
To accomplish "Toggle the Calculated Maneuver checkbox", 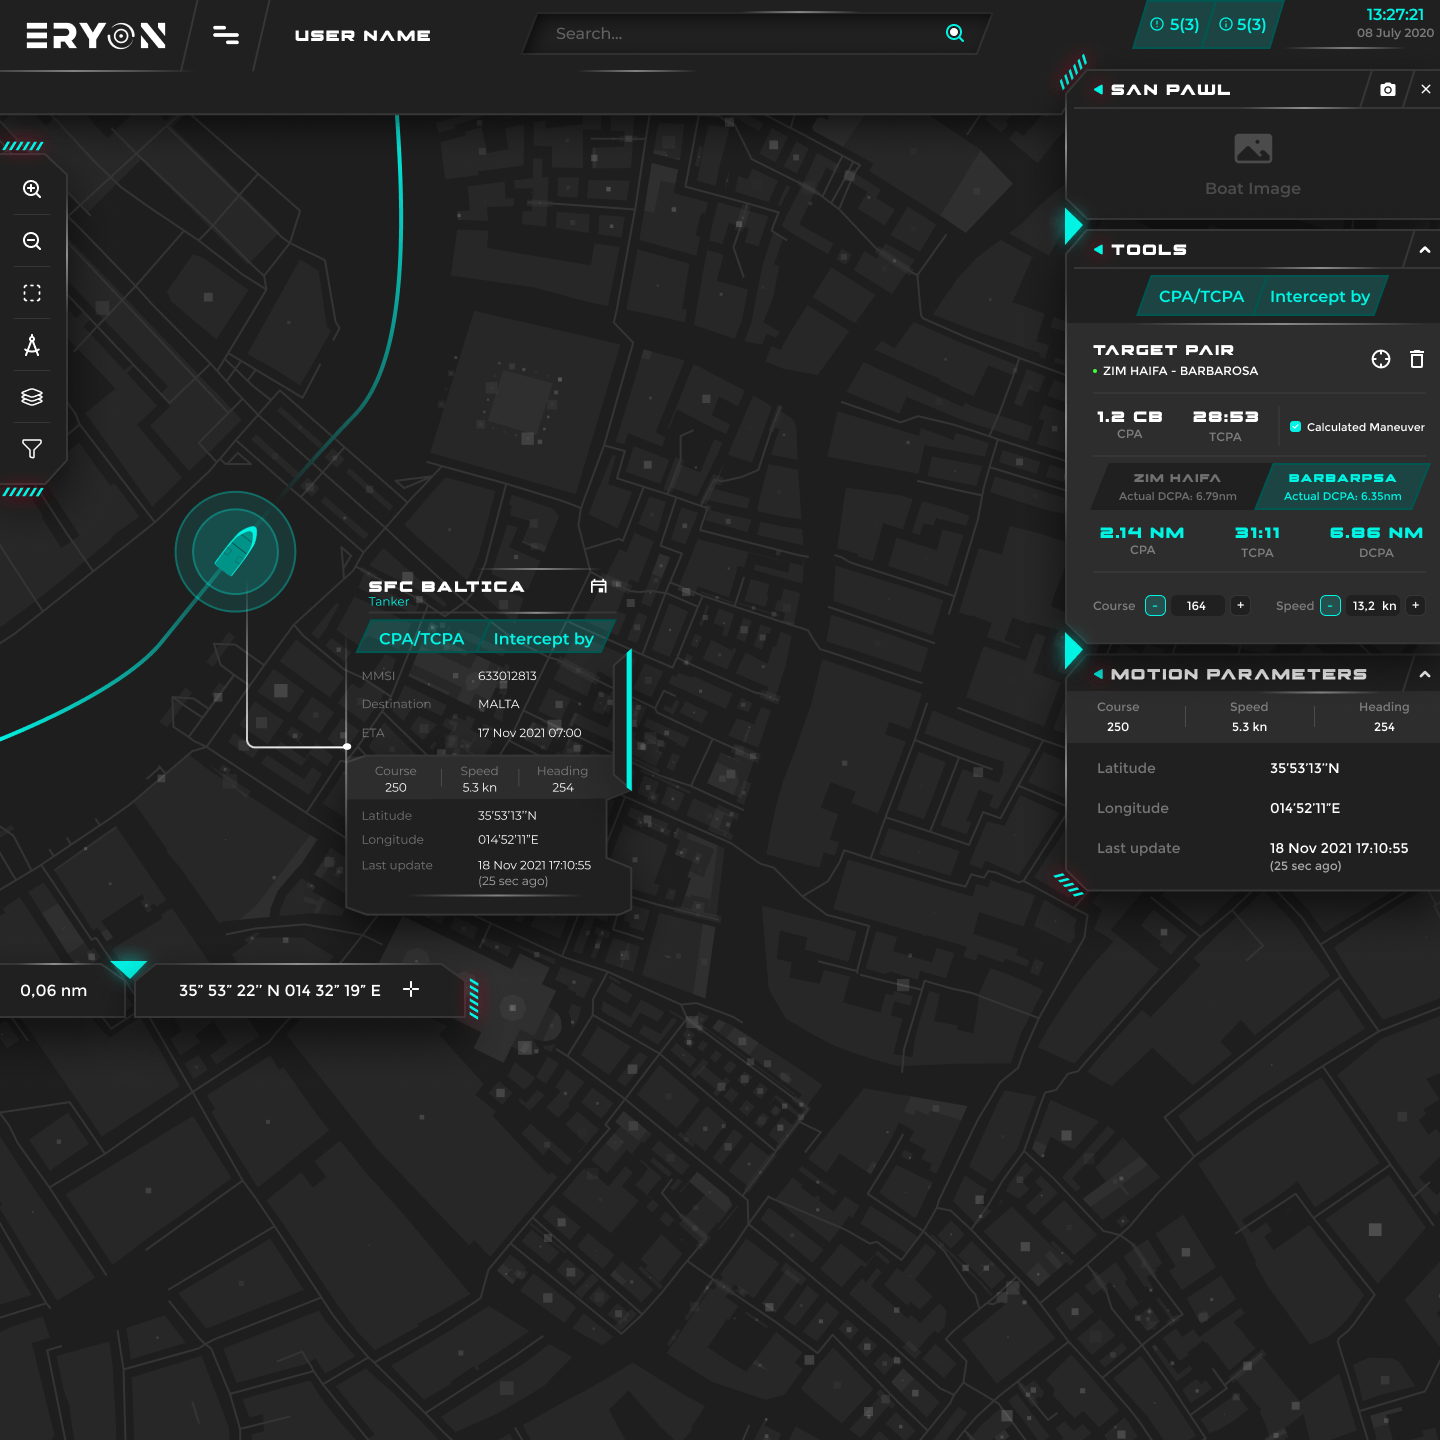I will click(1295, 427).
